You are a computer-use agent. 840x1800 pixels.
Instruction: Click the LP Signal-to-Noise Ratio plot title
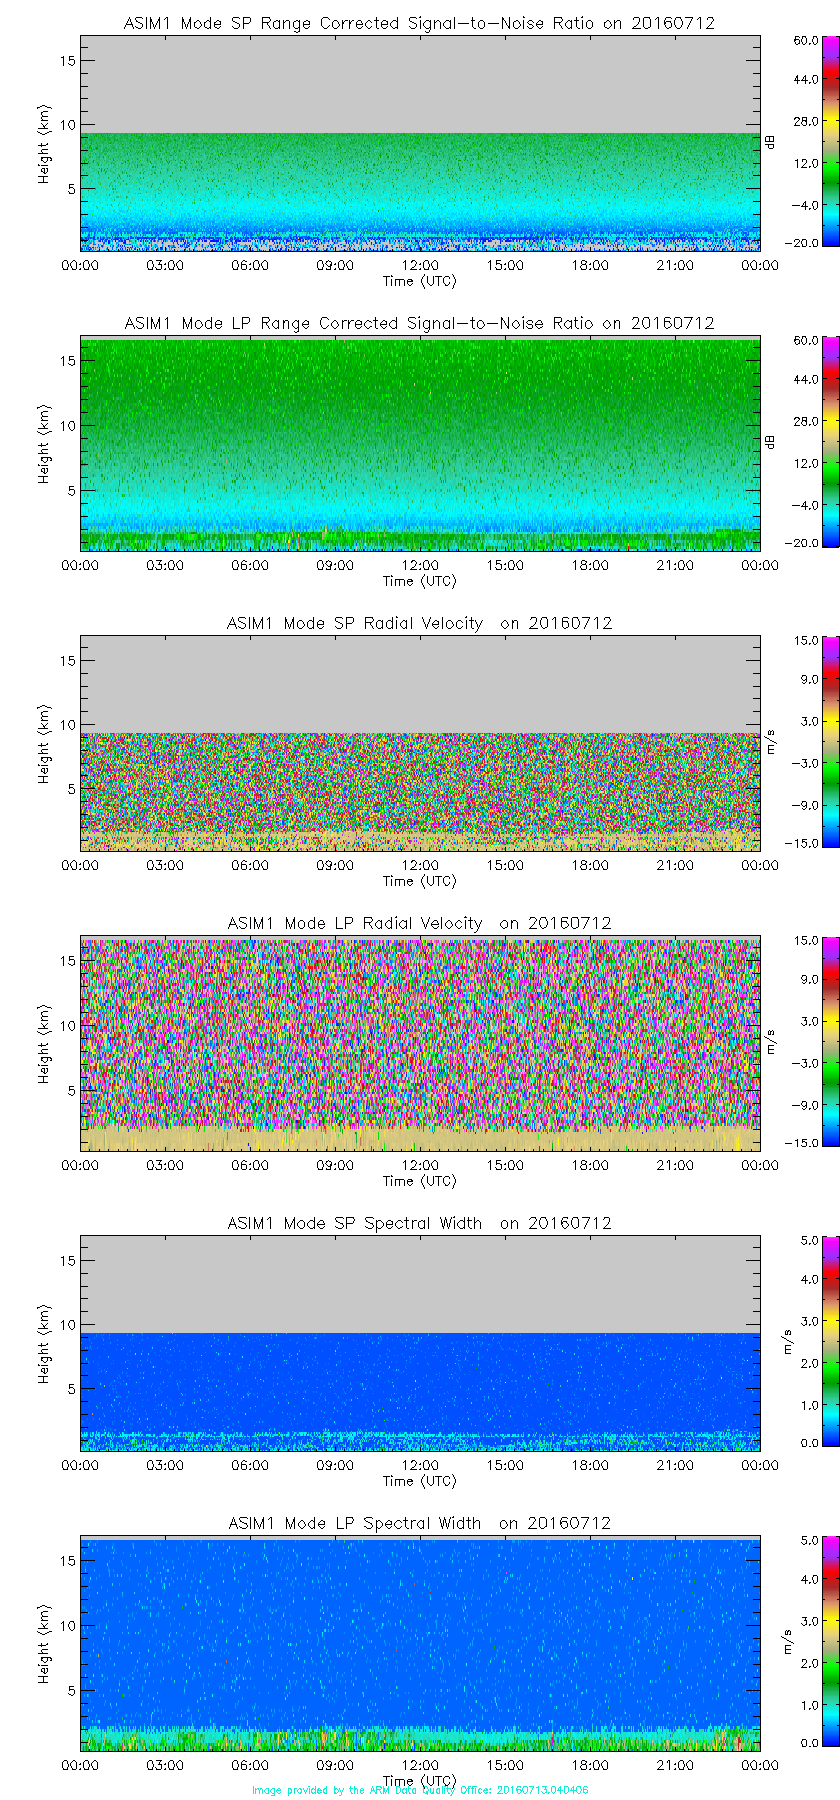tap(419, 323)
